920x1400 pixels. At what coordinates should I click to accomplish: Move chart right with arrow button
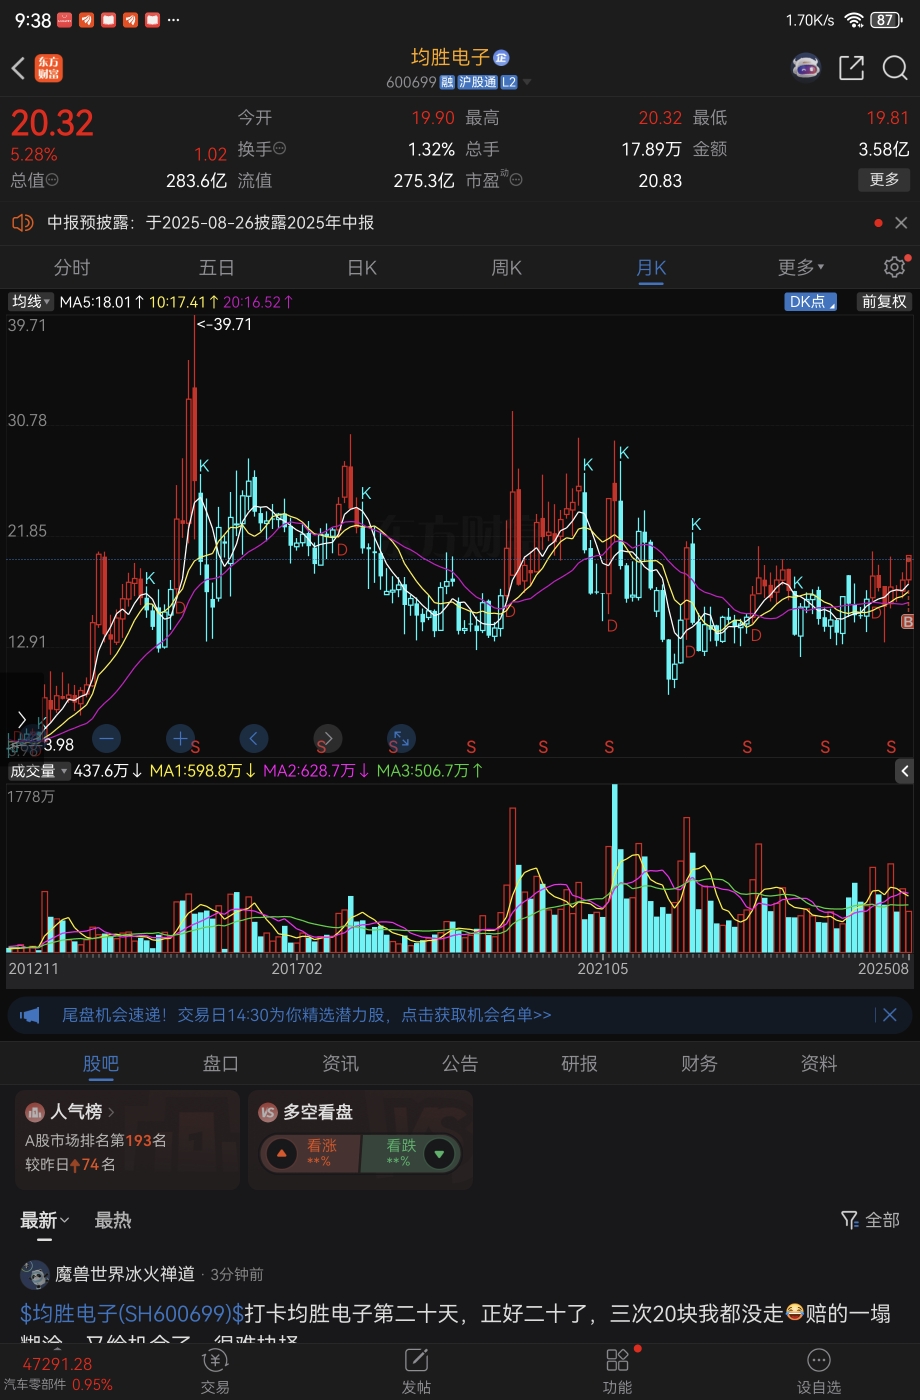tap(328, 739)
